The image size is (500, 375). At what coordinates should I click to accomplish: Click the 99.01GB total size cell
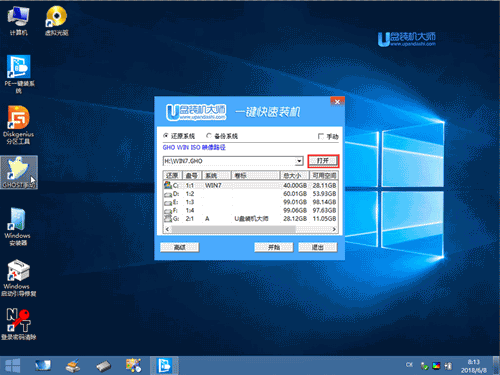coord(295,202)
